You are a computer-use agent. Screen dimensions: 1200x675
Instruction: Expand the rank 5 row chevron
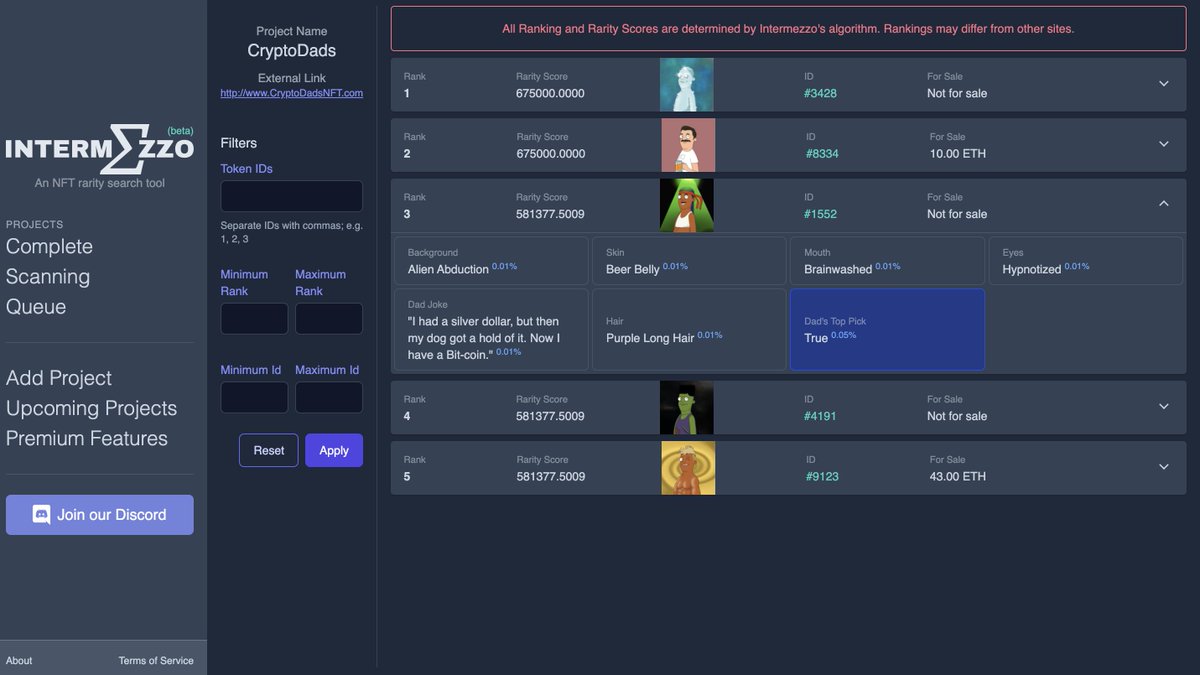pyautogui.click(x=1164, y=467)
